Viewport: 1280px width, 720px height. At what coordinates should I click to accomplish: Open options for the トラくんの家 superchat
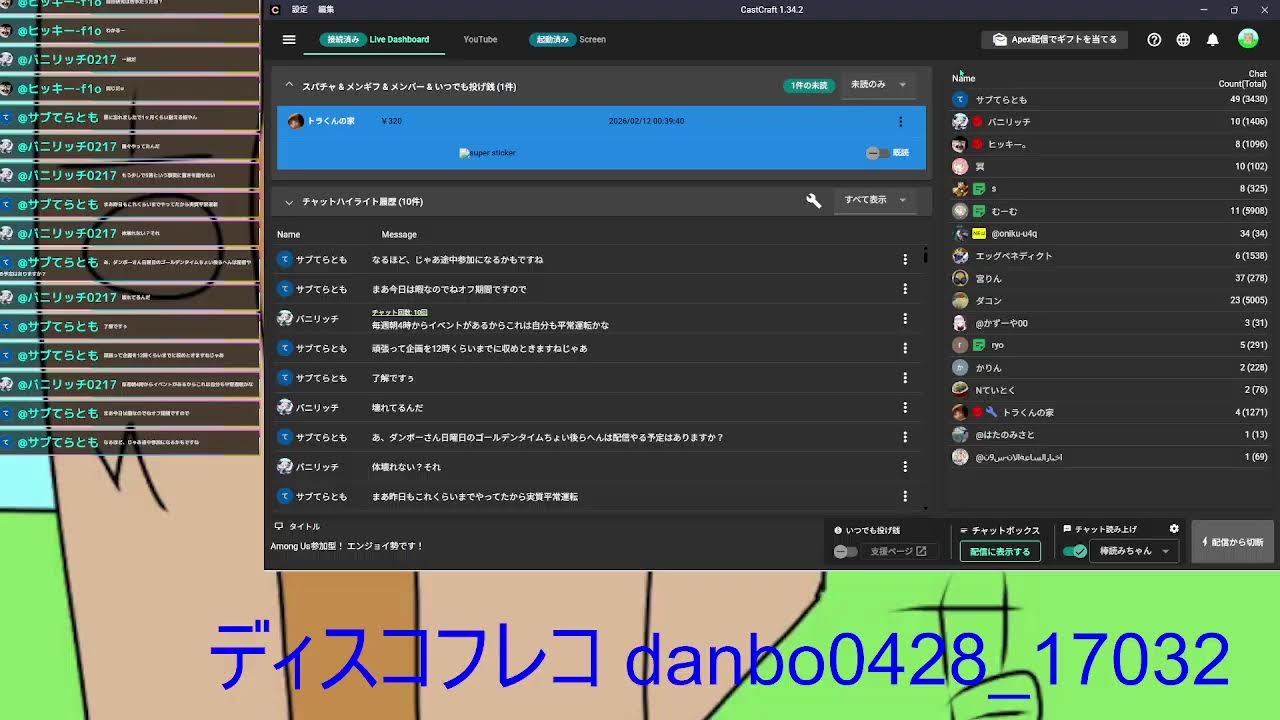[x=900, y=122]
